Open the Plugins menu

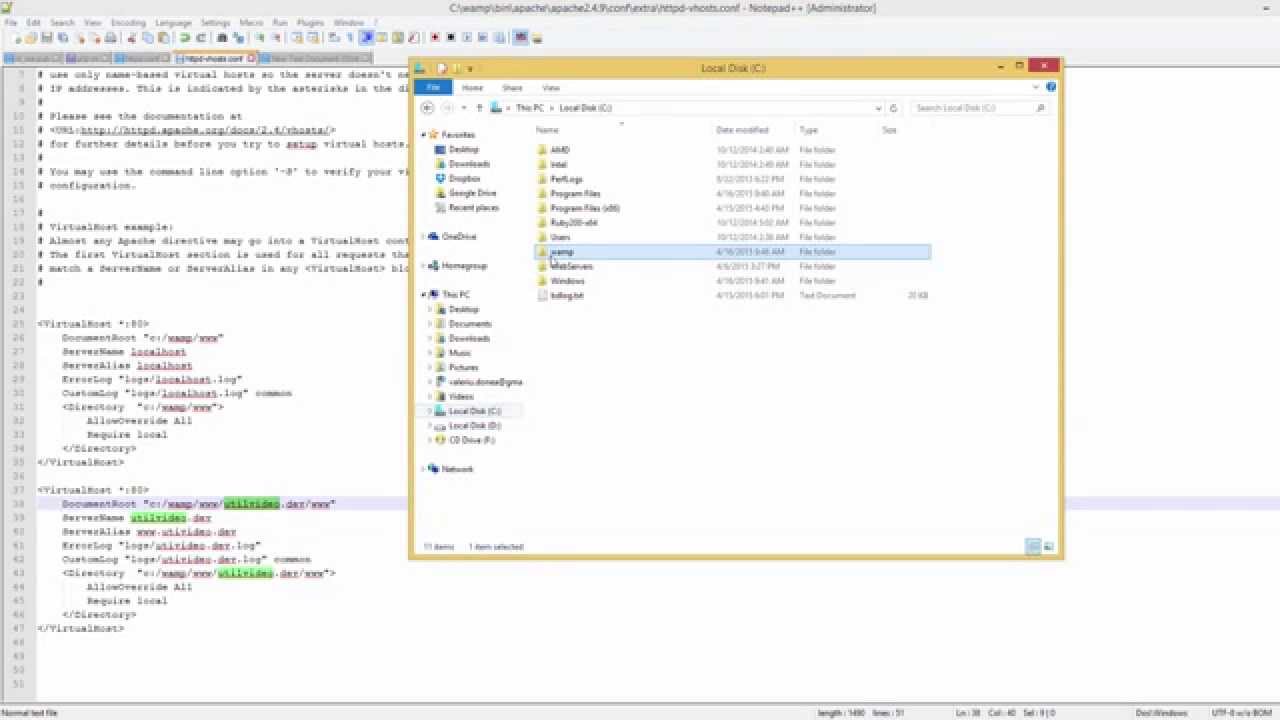pos(311,22)
